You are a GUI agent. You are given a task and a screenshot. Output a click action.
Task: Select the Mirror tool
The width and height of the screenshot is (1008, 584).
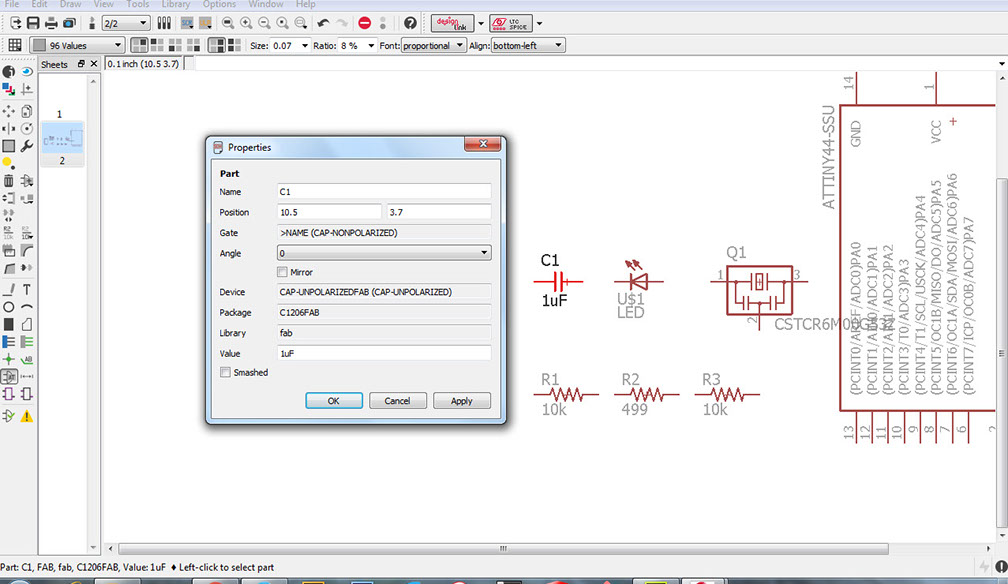[8, 129]
